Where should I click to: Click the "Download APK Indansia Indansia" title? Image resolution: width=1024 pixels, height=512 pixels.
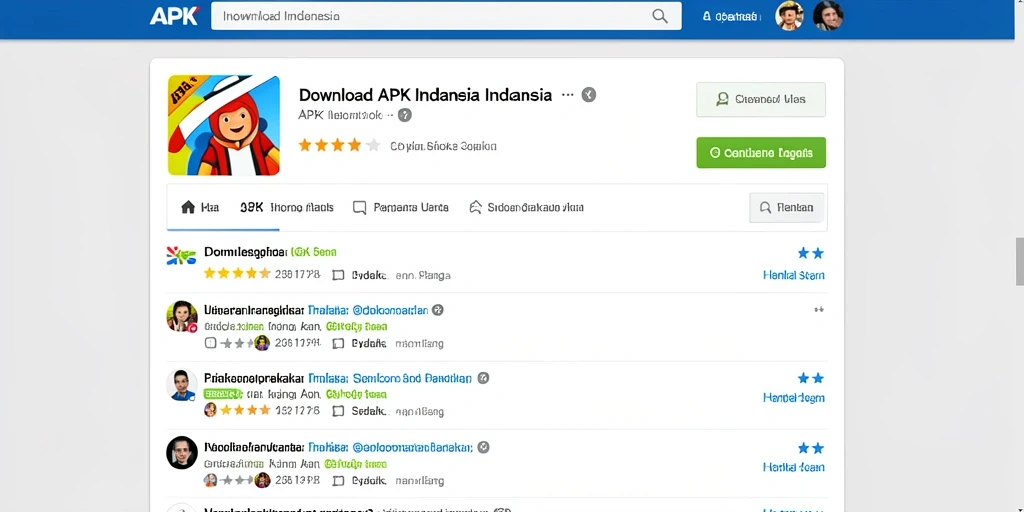pos(425,95)
